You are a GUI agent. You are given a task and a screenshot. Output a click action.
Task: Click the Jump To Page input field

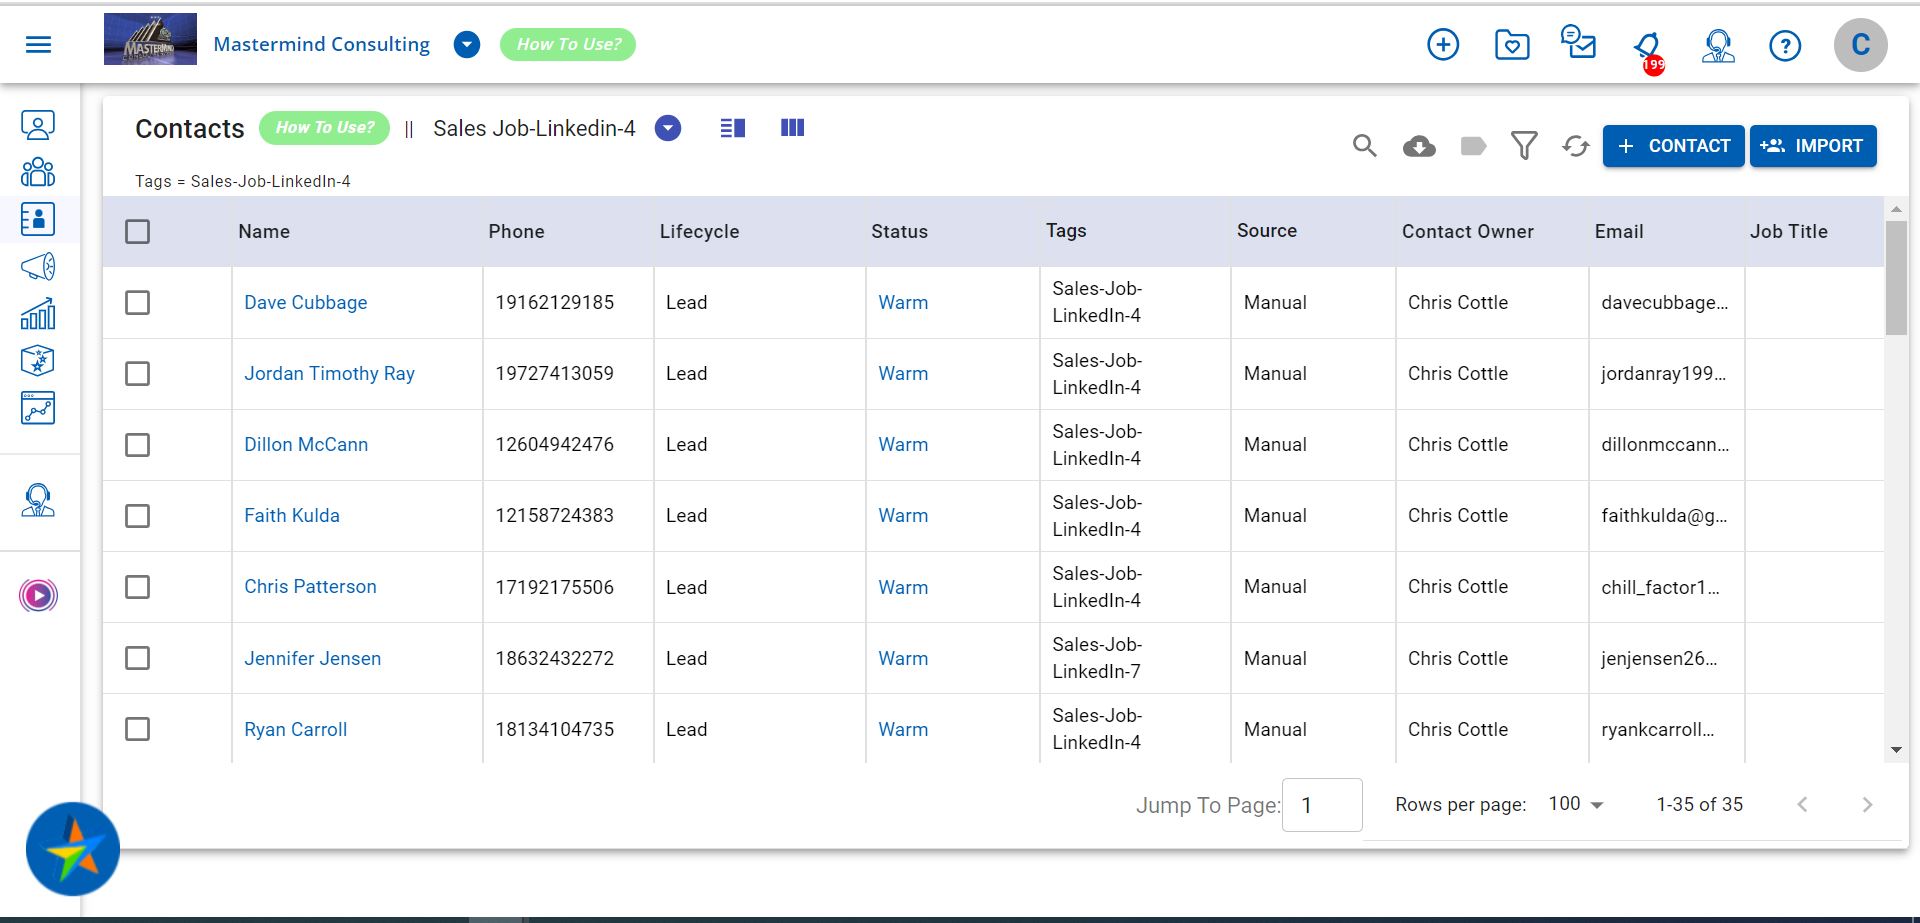point(1322,804)
